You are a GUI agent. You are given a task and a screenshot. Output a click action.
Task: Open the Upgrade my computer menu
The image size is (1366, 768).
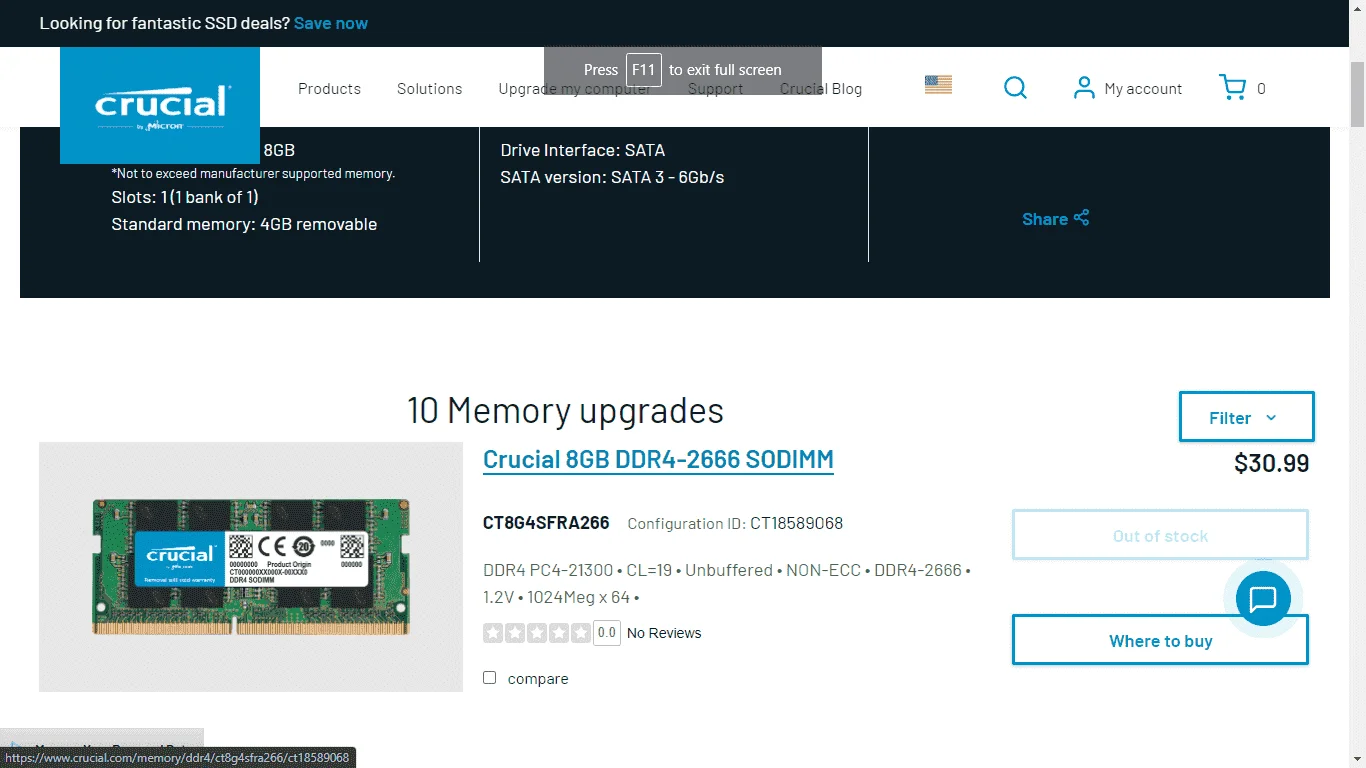(x=574, y=89)
